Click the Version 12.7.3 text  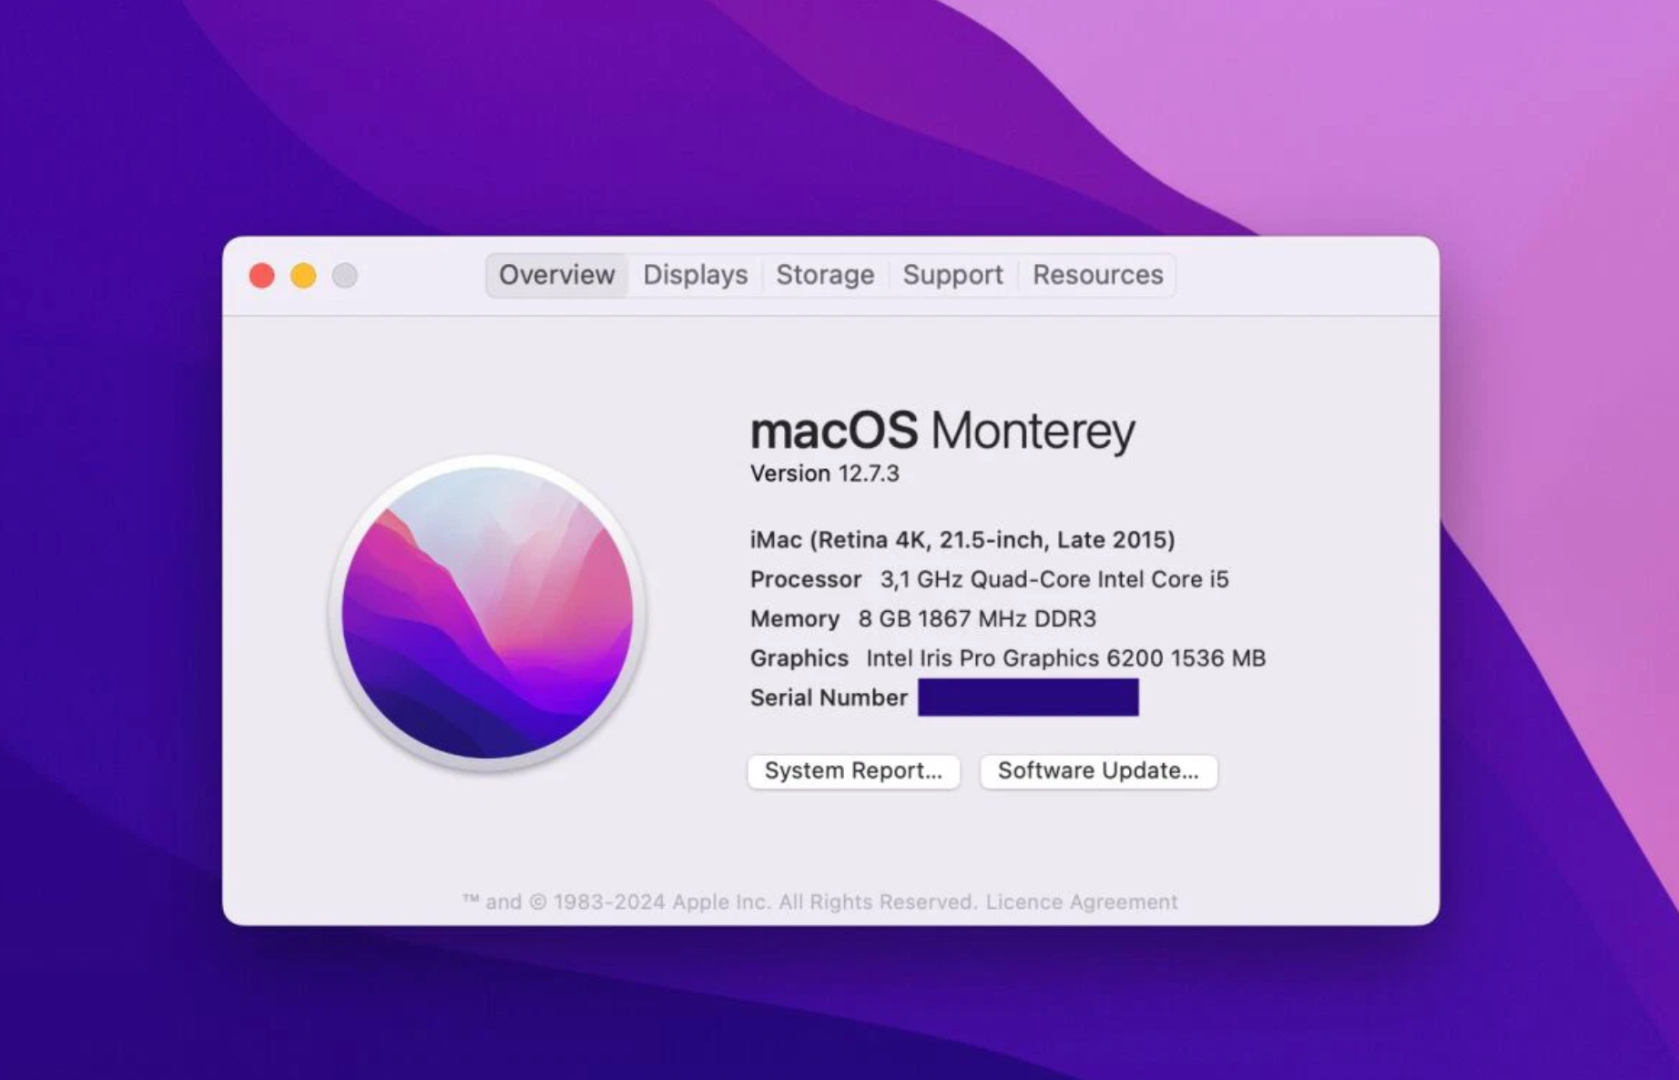pos(825,474)
